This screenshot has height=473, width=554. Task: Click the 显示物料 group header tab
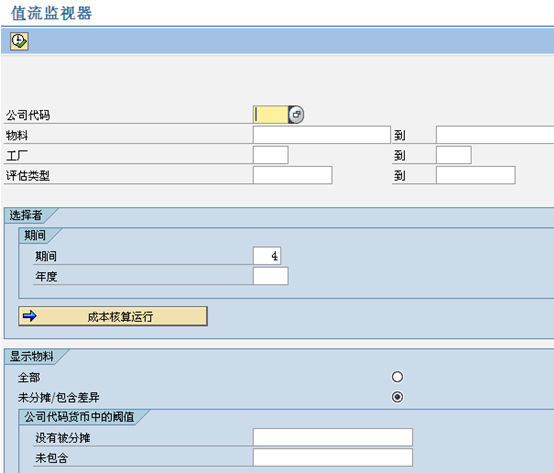pos(32,356)
